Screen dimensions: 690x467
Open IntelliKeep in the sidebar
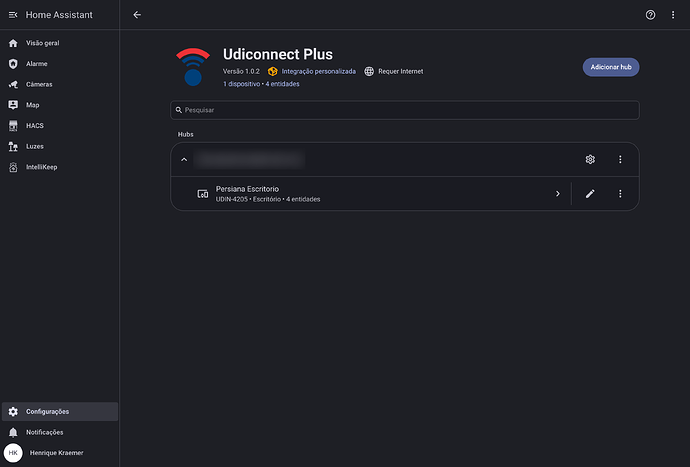point(59,167)
